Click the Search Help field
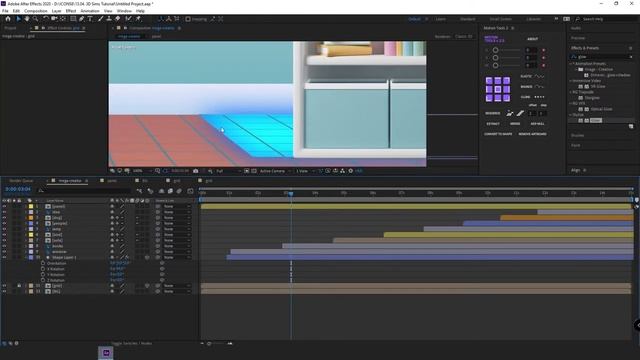Screen dimensions: 640x360 pos(606,19)
